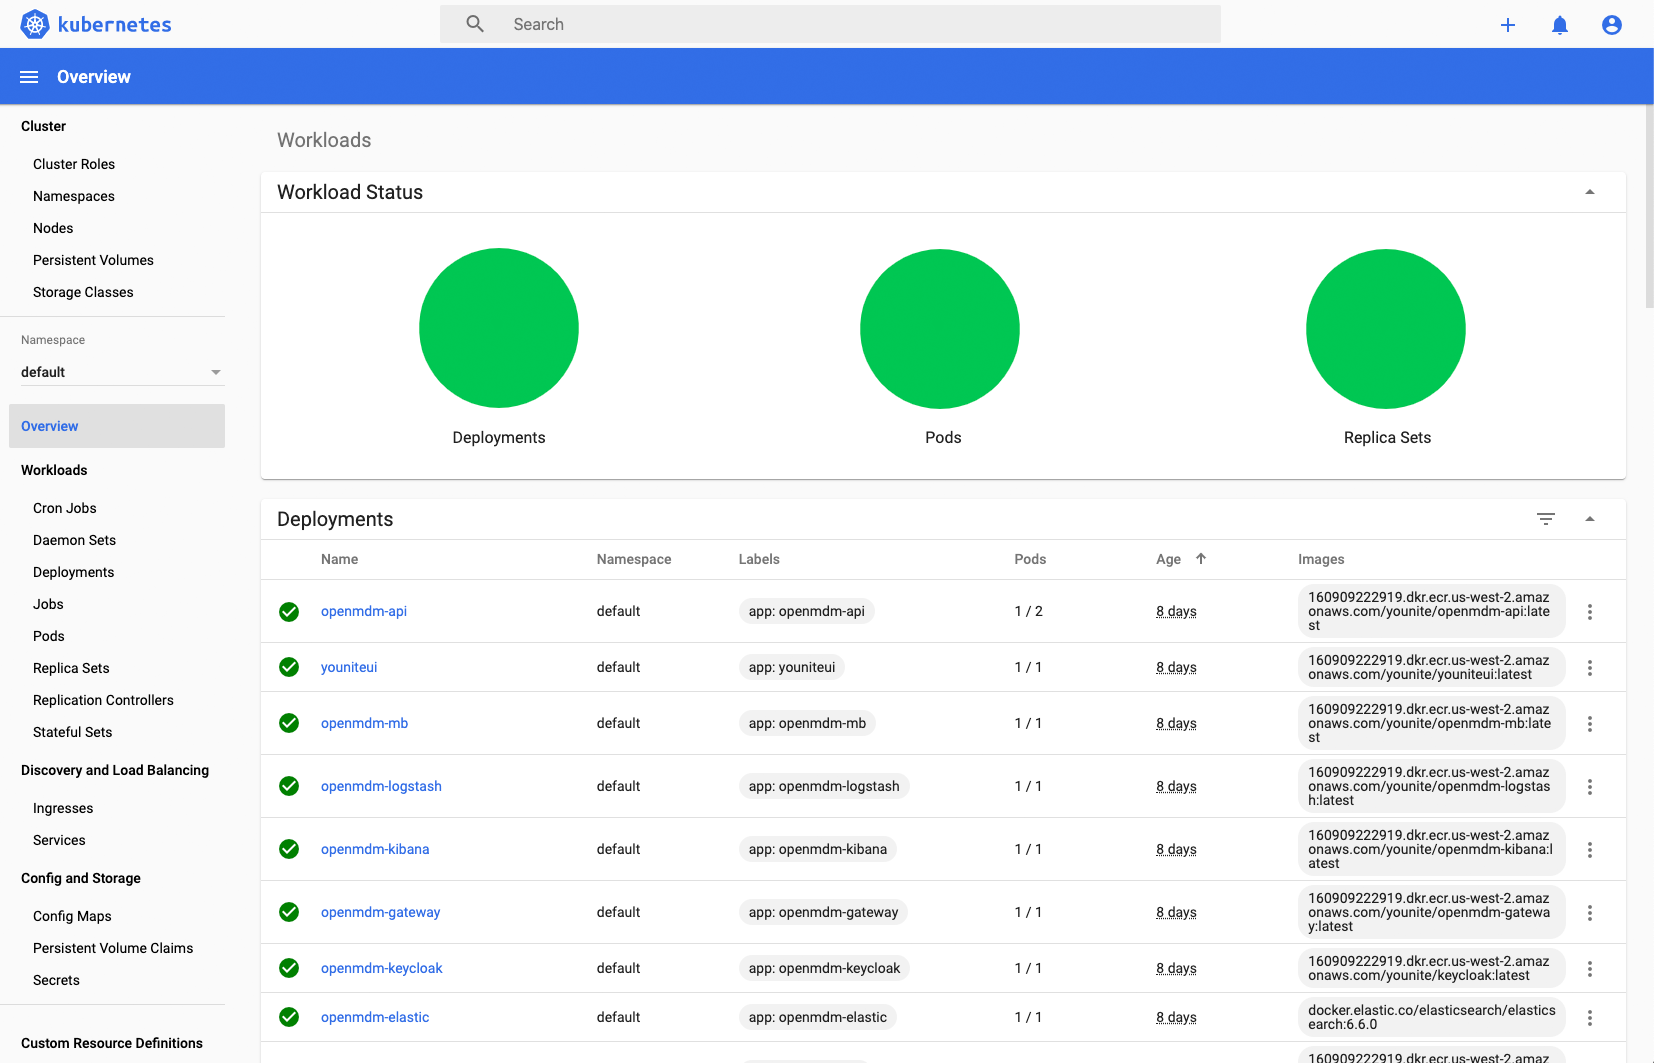Click status check icon for openmdm-mb

[x=289, y=723]
